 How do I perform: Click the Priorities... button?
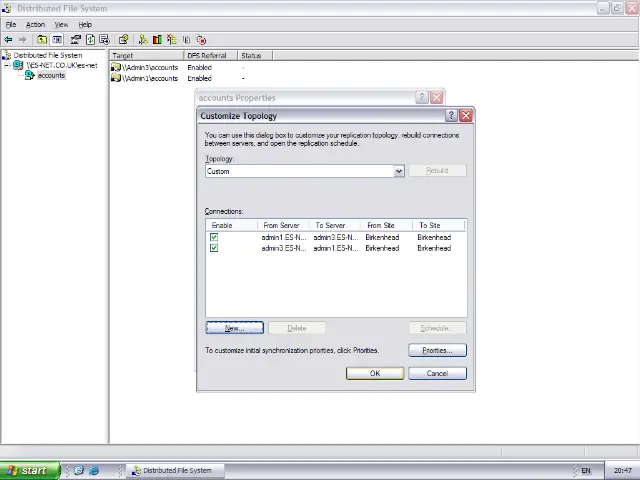[x=437, y=350]
